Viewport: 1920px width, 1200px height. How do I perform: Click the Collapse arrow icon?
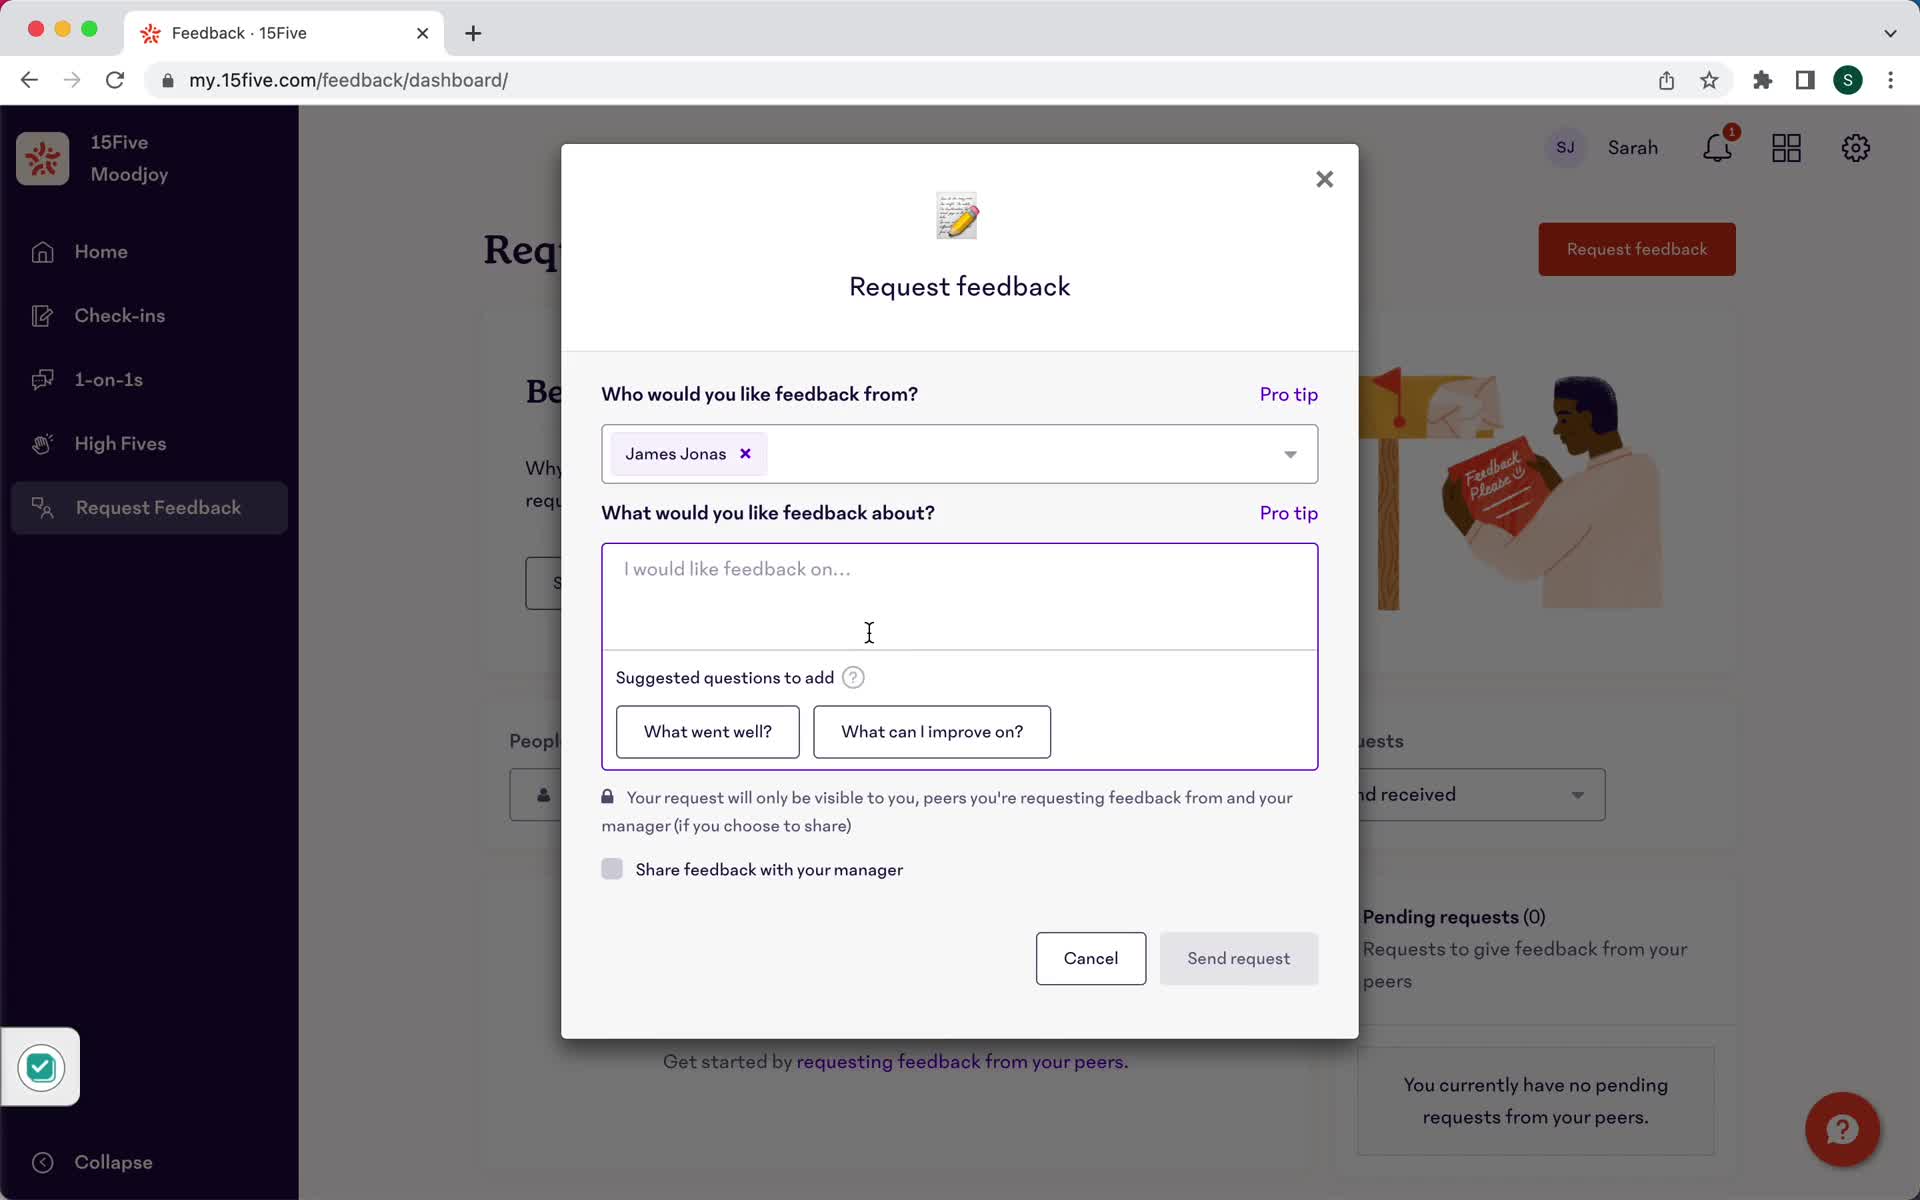pos(42,1162)
